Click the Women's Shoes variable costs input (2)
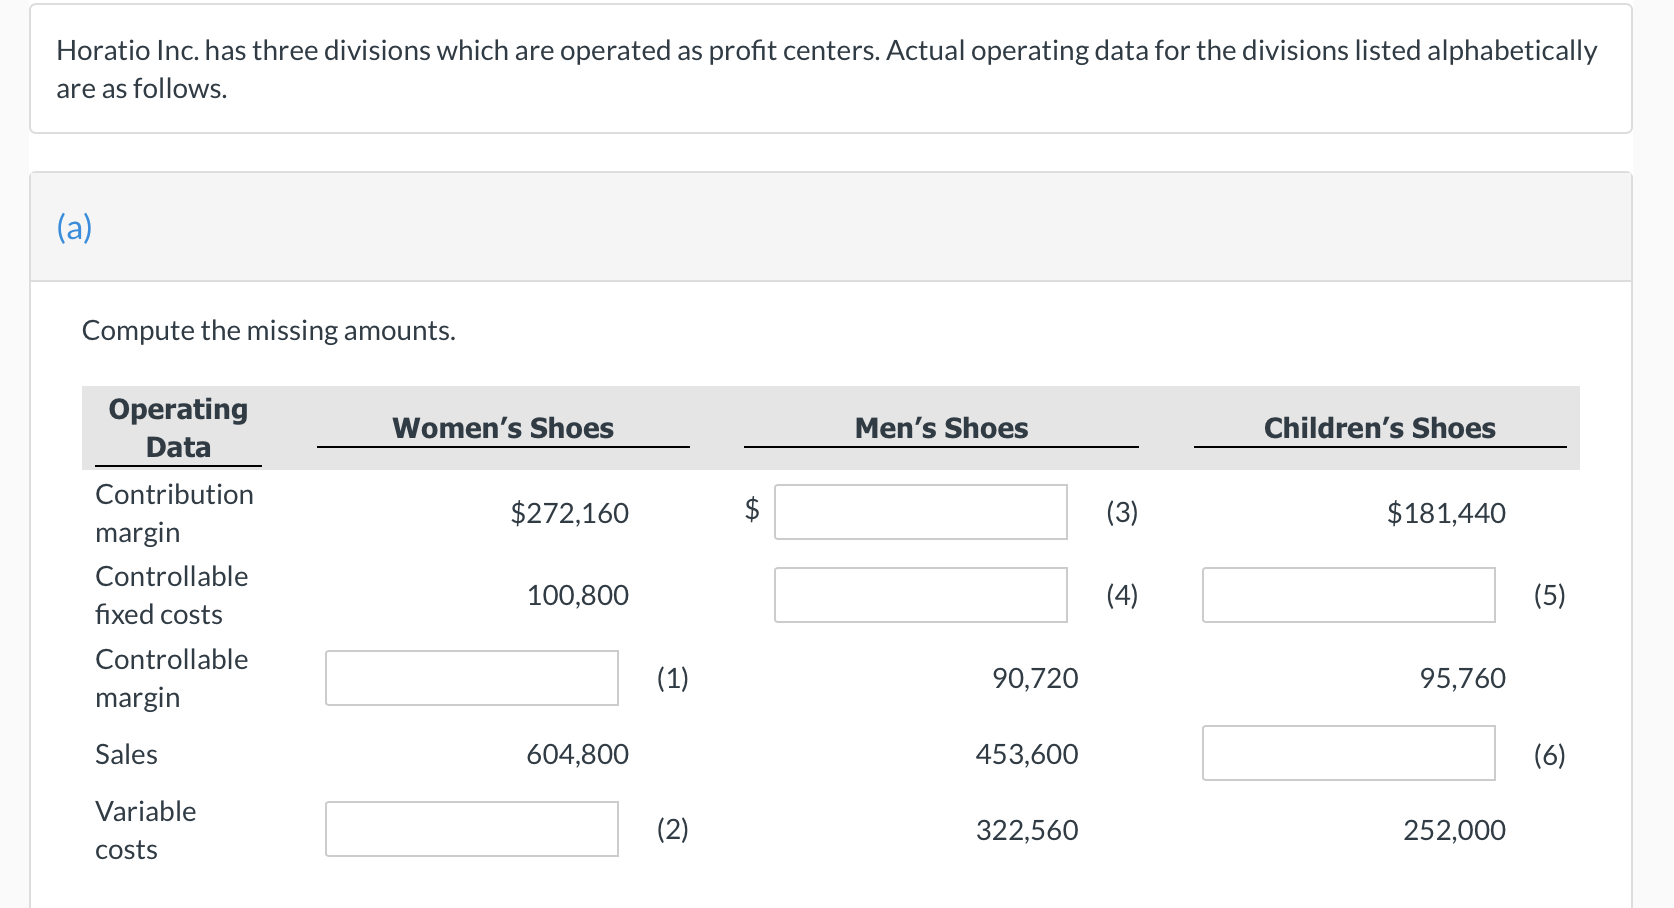Screen dimensions: 1674x908 pyautogui.click(x=472, y=829)
